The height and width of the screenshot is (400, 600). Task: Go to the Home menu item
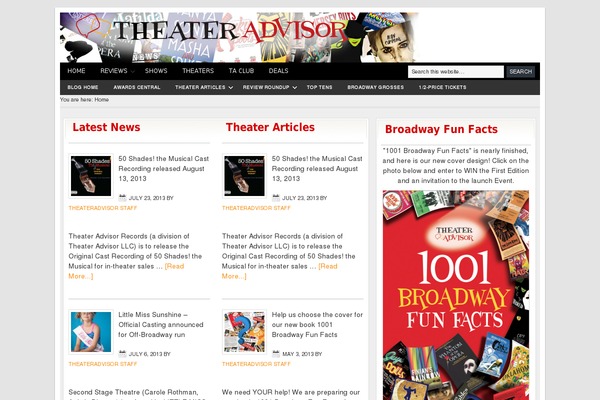[x=76, y=71]
